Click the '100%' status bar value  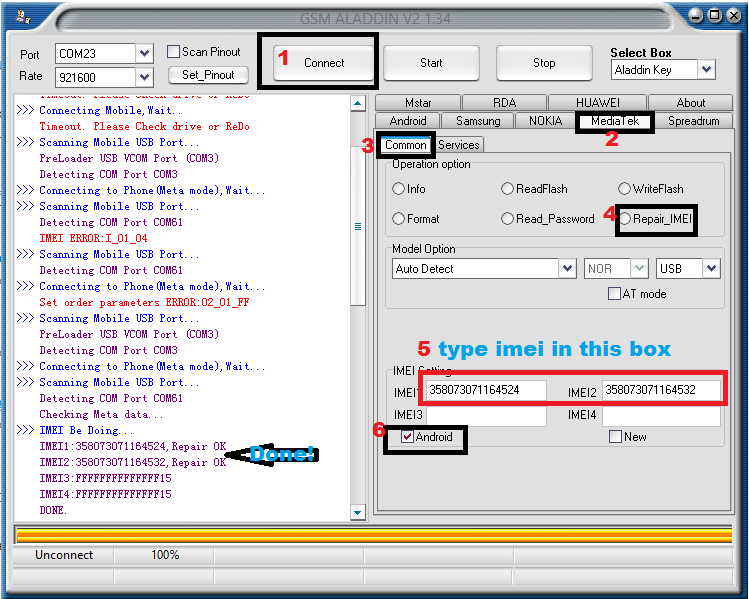(x=165, y=555)
